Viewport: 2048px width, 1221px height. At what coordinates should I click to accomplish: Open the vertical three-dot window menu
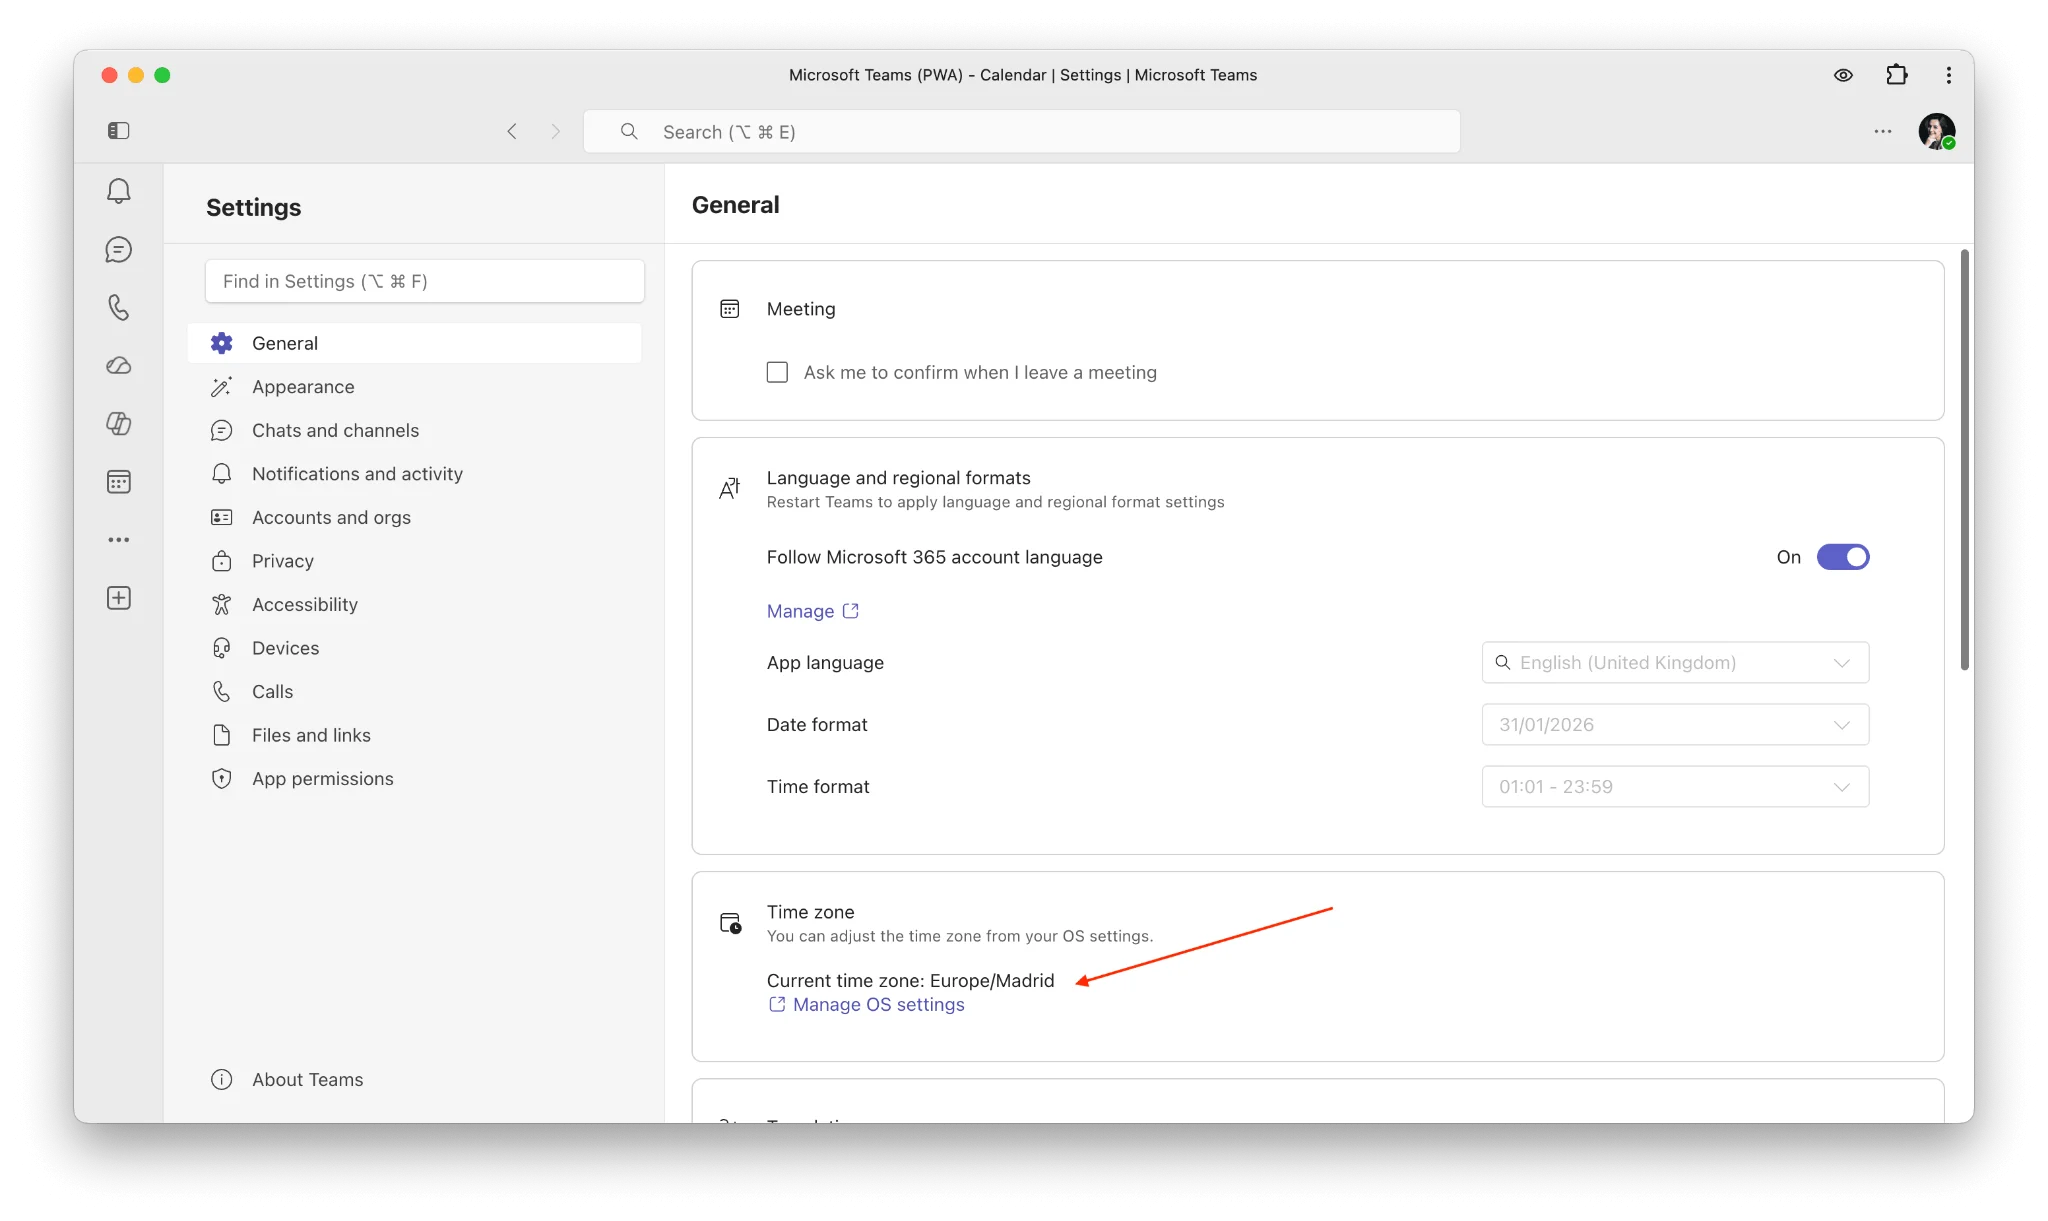1948,75
